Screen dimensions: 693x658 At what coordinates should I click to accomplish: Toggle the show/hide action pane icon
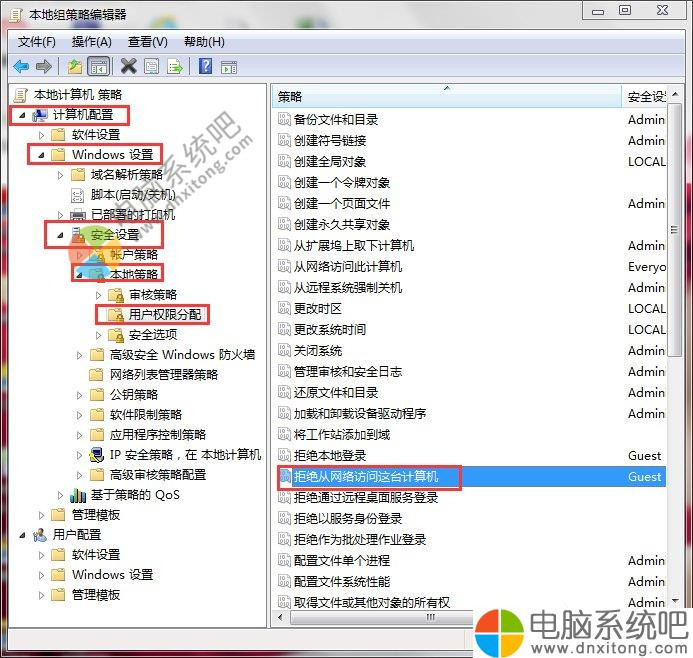click(x=228, y=67)
